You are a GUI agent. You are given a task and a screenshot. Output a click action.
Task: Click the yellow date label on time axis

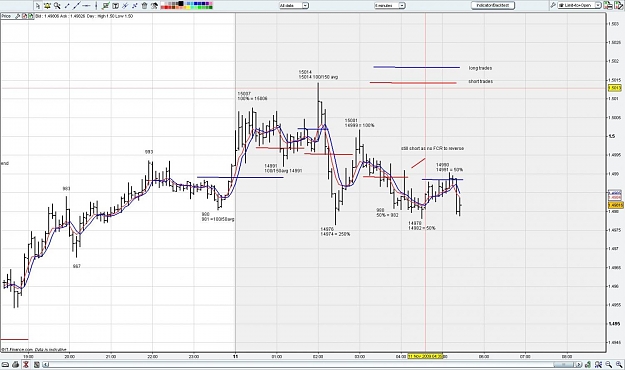(x=426, y=356)
